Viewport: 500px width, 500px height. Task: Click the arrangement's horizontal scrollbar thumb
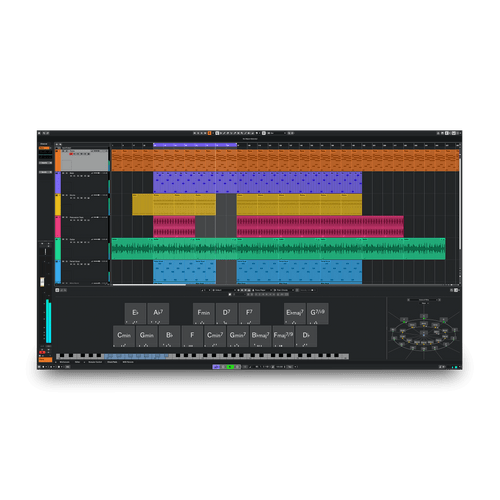tap(149, 285)
